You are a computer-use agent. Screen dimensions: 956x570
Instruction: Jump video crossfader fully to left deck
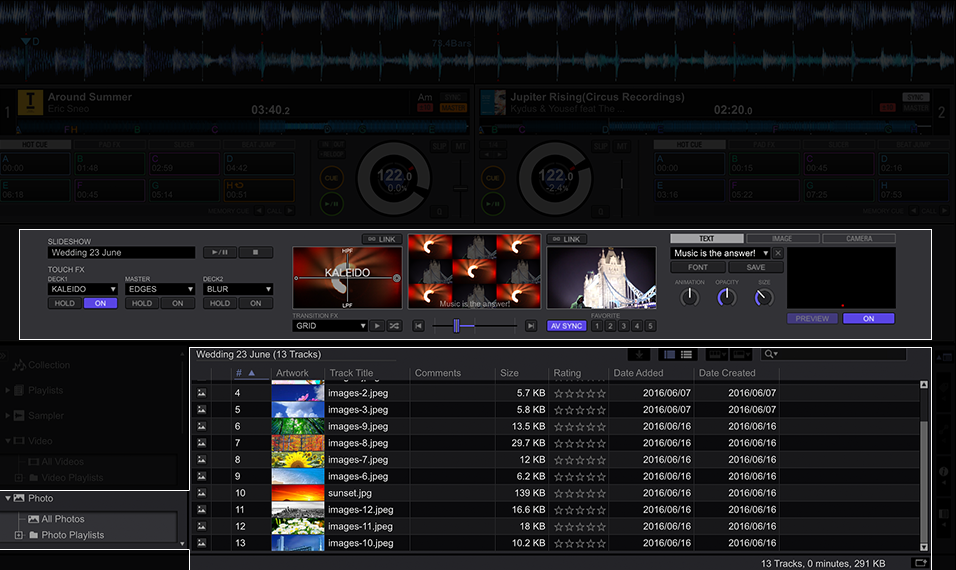tap(418, 326)
